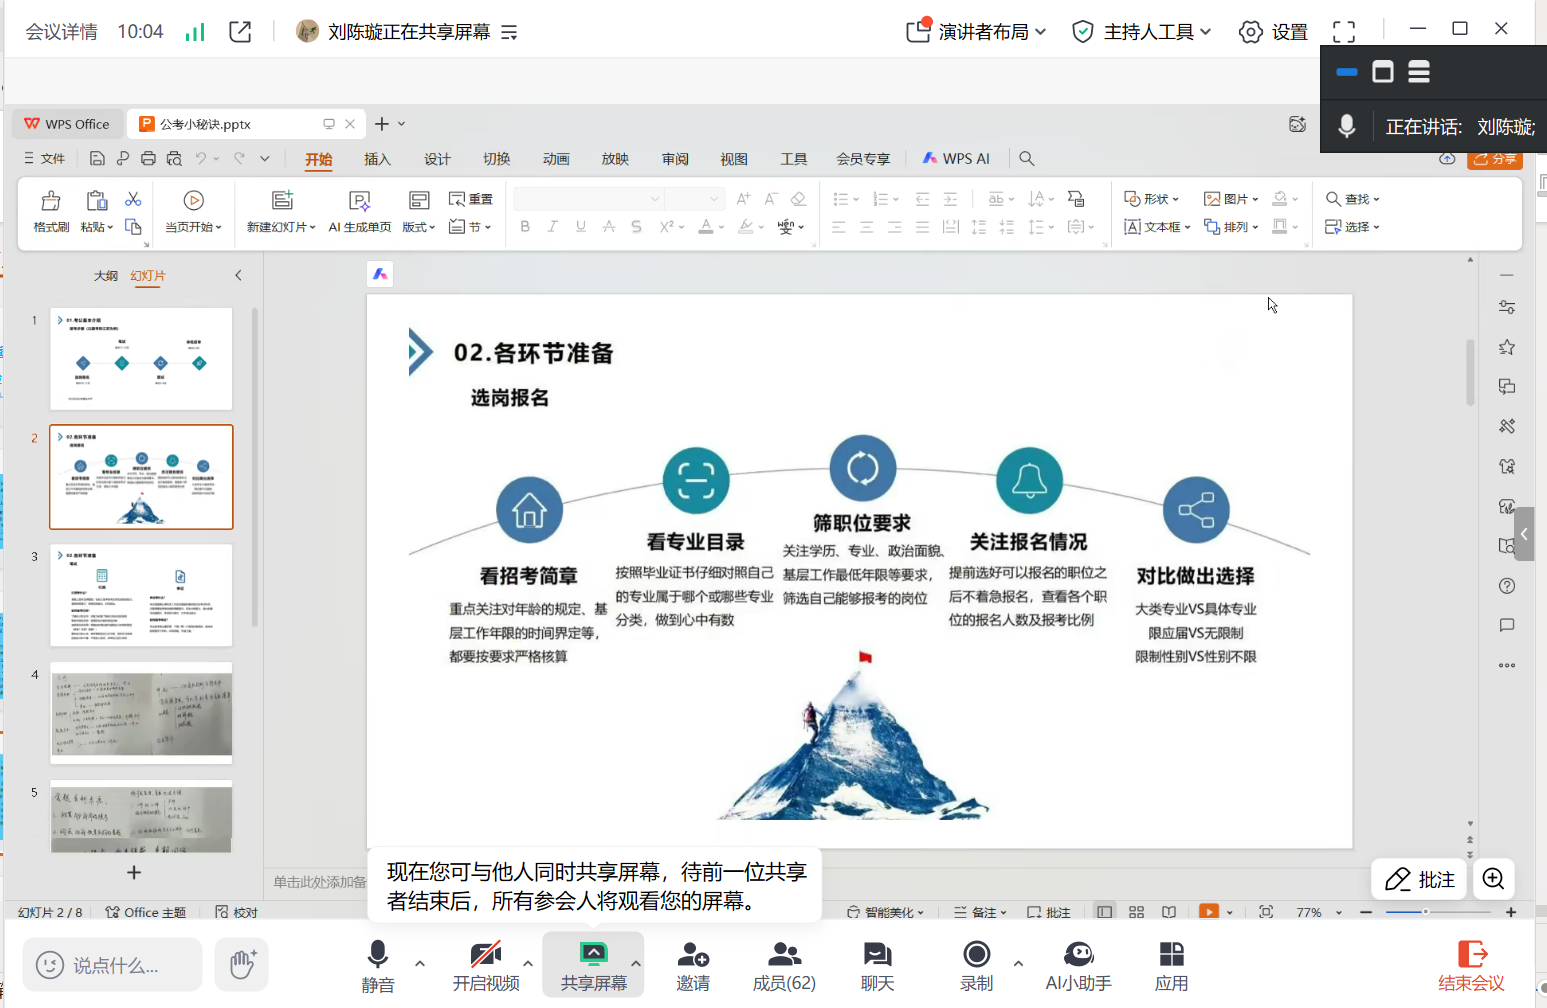The width and height of the screenshot is (1547, 1008).
Task: Open the chat panel icon
Action: (x=877, y=955)
